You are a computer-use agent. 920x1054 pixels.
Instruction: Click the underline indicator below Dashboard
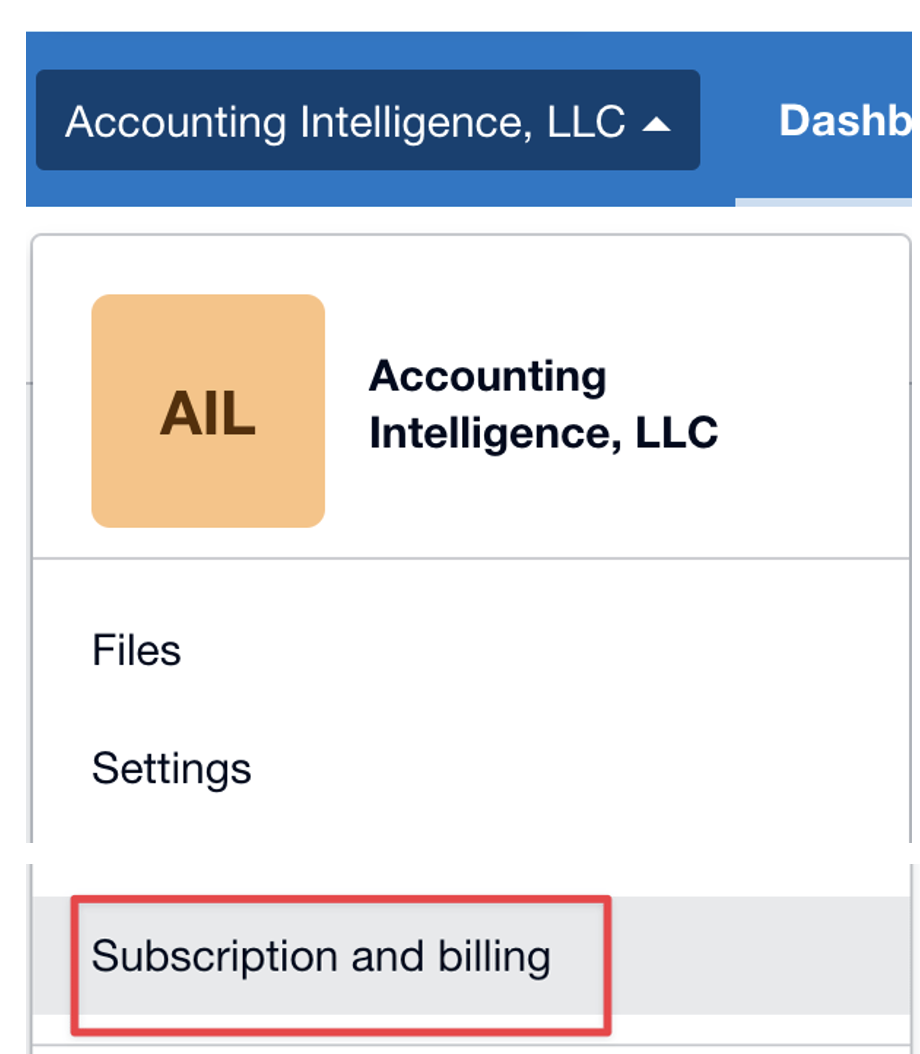tap(823, 202)
